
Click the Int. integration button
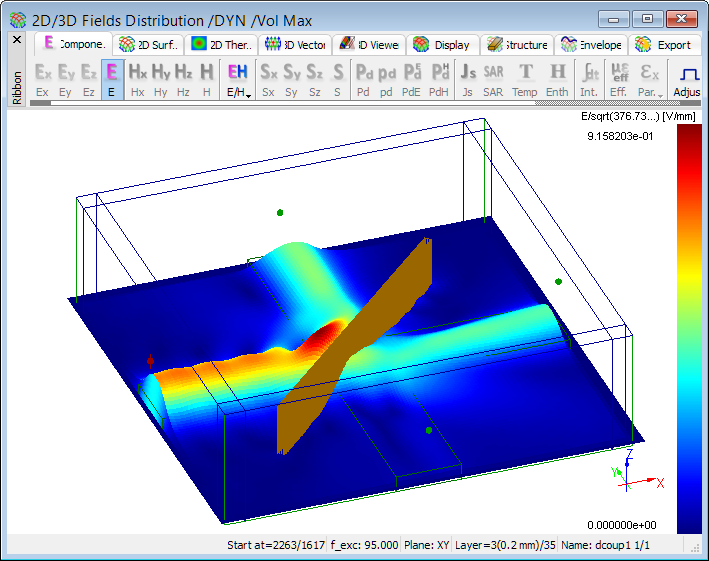point(589,79)
